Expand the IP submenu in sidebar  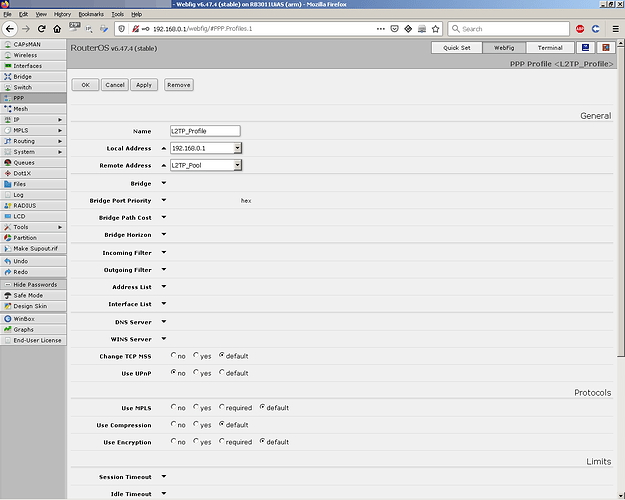pyautogui.click(x=33, y=120)
